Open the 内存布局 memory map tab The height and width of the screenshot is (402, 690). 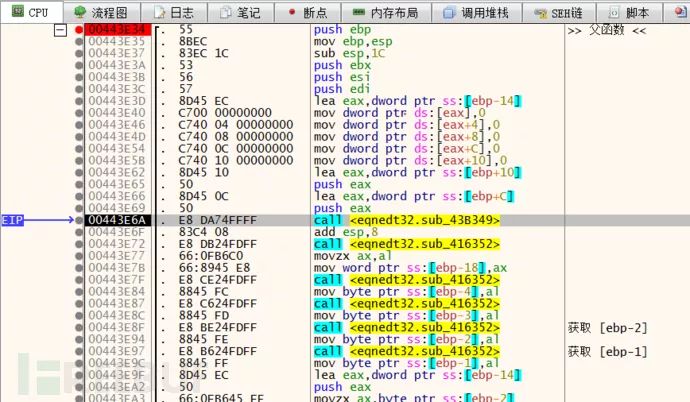(x=386, y=12)
